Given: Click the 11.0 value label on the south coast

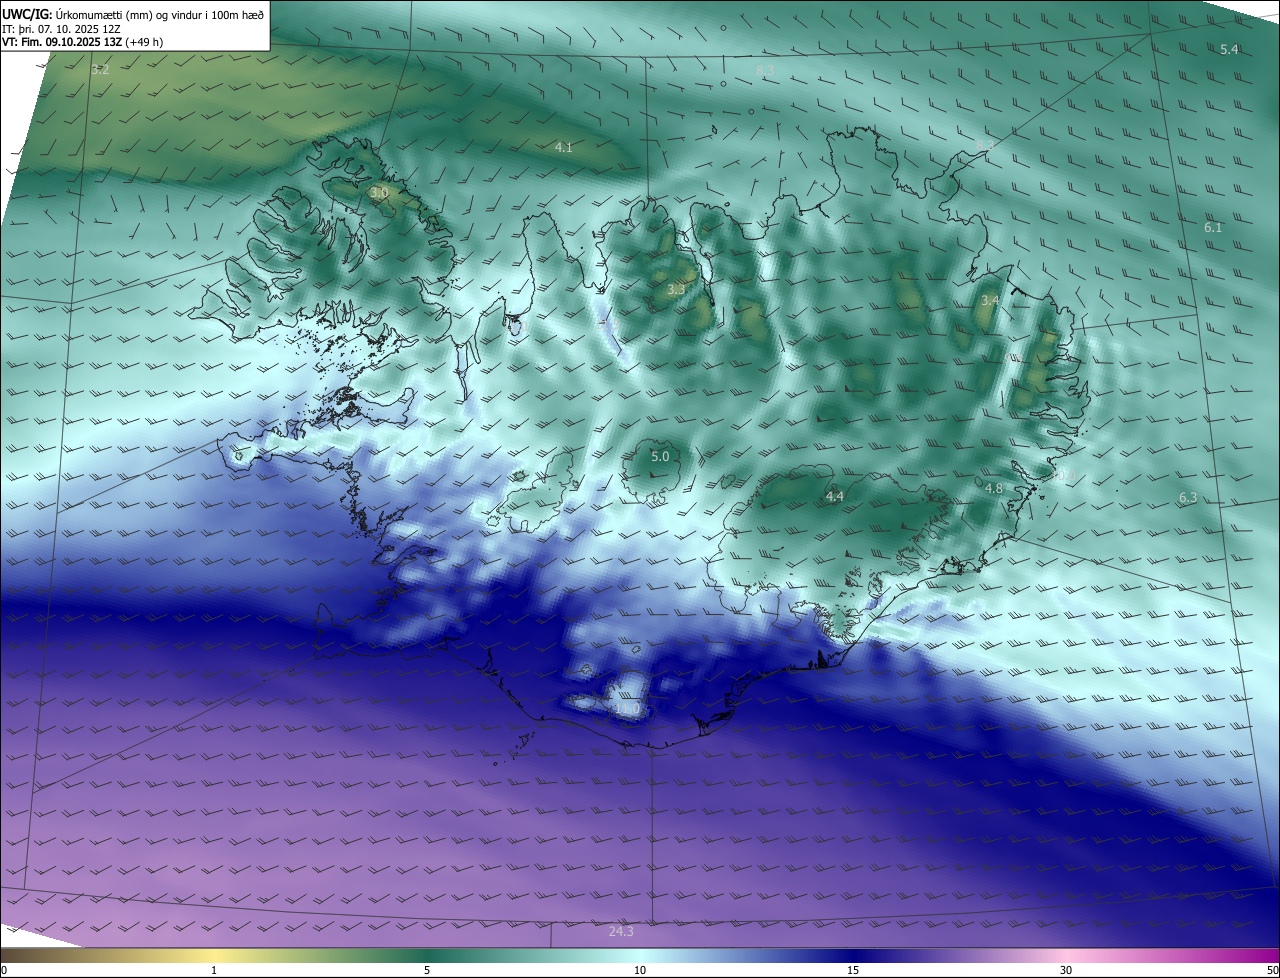Looking at the screenshot, I should tap(627, 709).
